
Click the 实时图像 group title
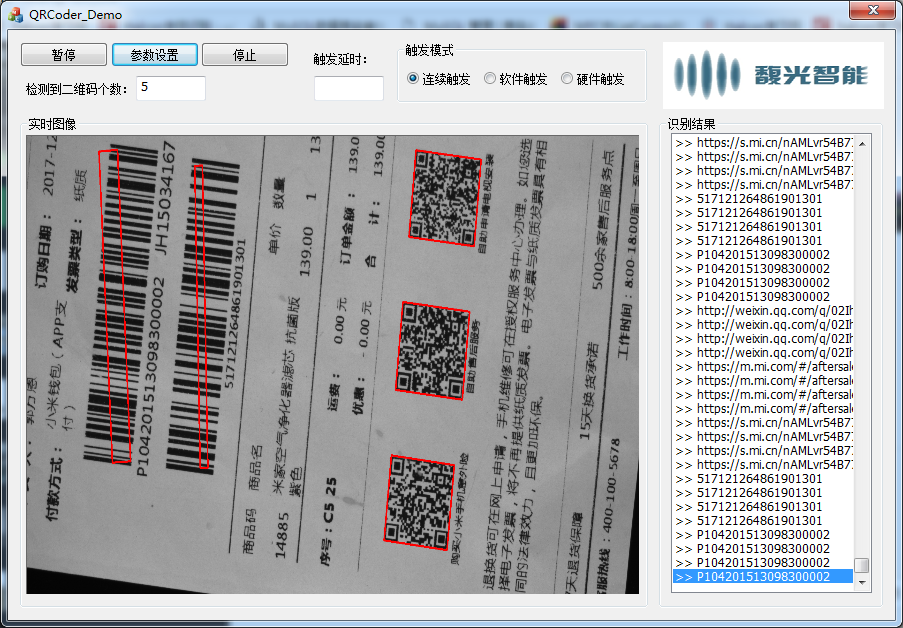click(52, 124)
